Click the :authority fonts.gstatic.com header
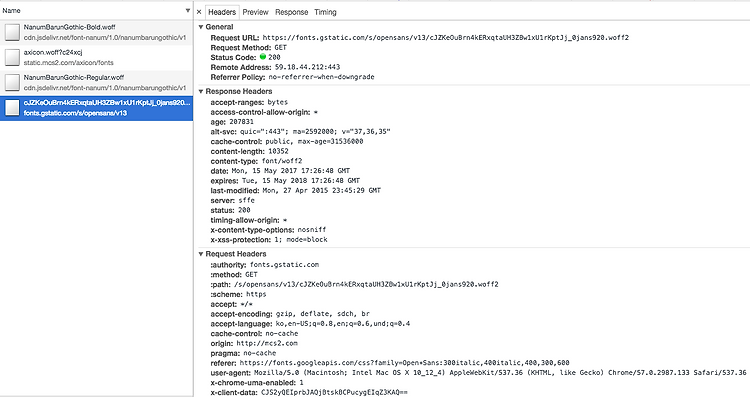Screen dimensions: 750x397 point(265,265)
